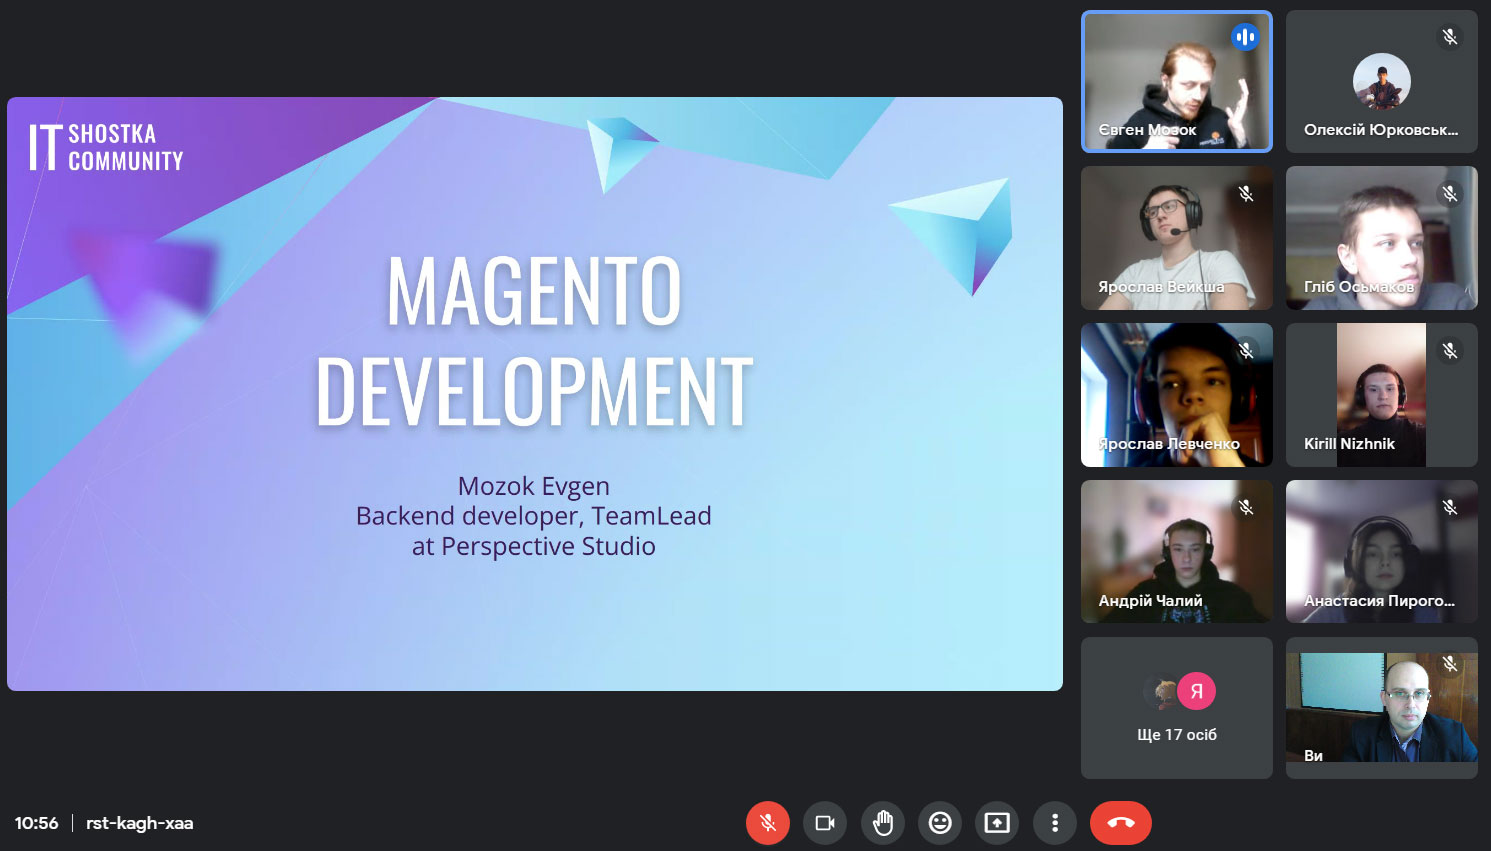Click the muted mic icon on Ярослав Вейкша's tile
This screenshot has height=851, width=1491.
[x=1246, y=194]
